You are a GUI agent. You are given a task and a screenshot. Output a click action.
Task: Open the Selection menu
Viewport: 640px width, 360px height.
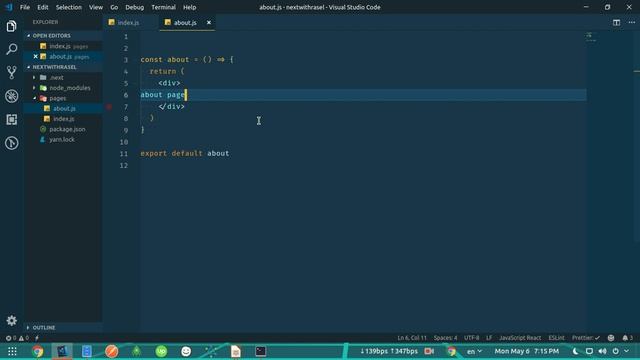coord(69,7)
